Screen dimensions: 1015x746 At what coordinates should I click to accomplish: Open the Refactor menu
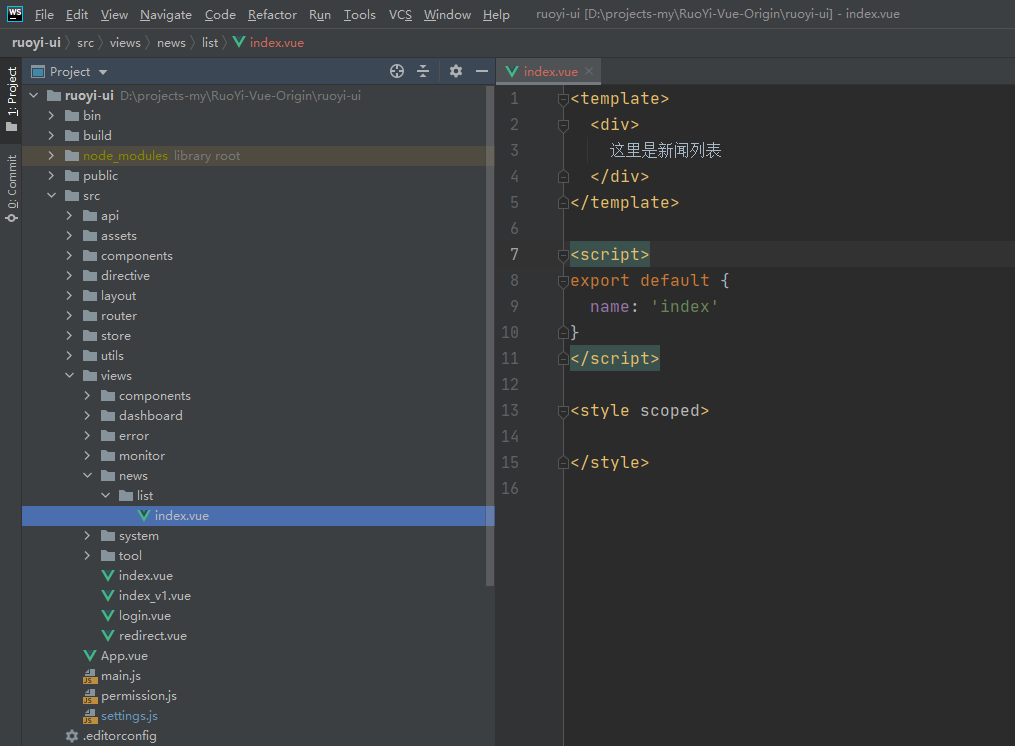[x=272, y=14]
